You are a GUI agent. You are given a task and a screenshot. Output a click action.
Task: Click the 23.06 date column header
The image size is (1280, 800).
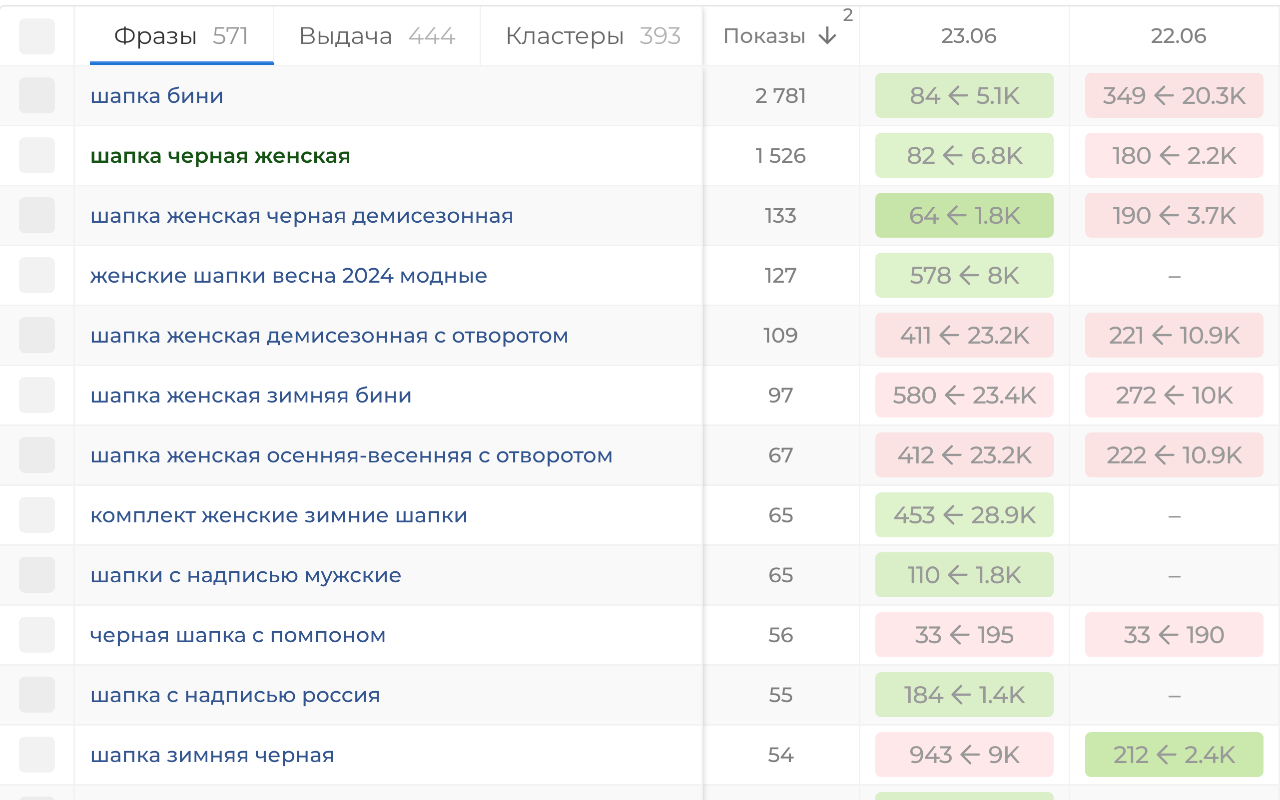[968, 36]
